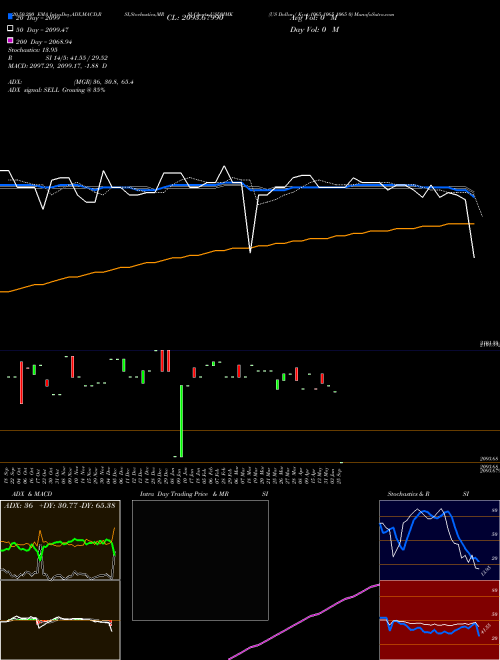Click the CL closing price value

point(195,18)
